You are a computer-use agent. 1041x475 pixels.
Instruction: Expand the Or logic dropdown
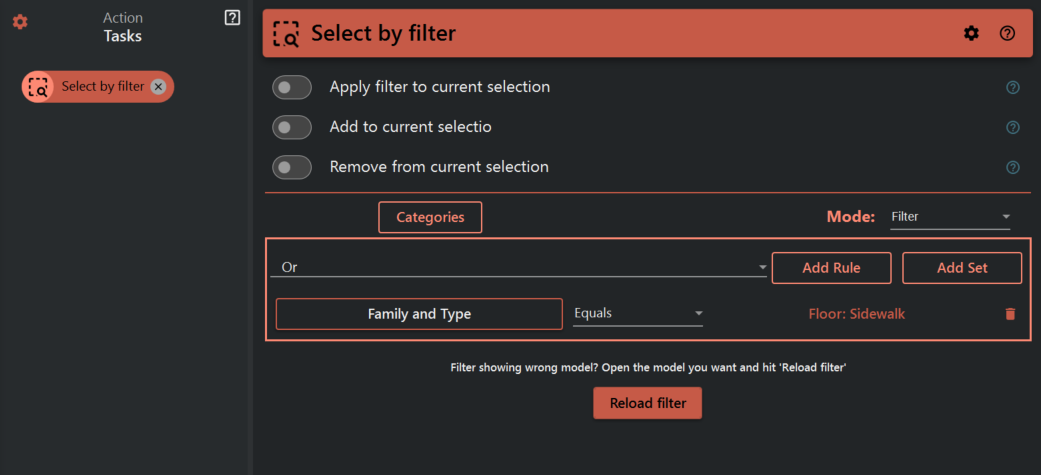click(x=519, y=267)
